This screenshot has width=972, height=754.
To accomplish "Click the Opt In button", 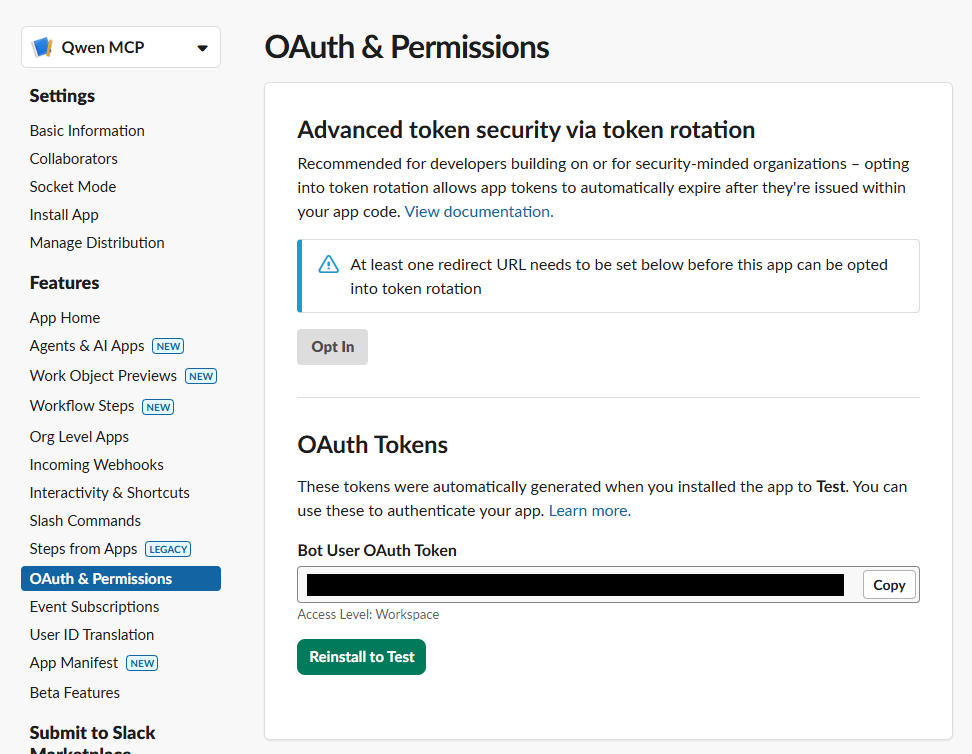I will pos(333,347).
